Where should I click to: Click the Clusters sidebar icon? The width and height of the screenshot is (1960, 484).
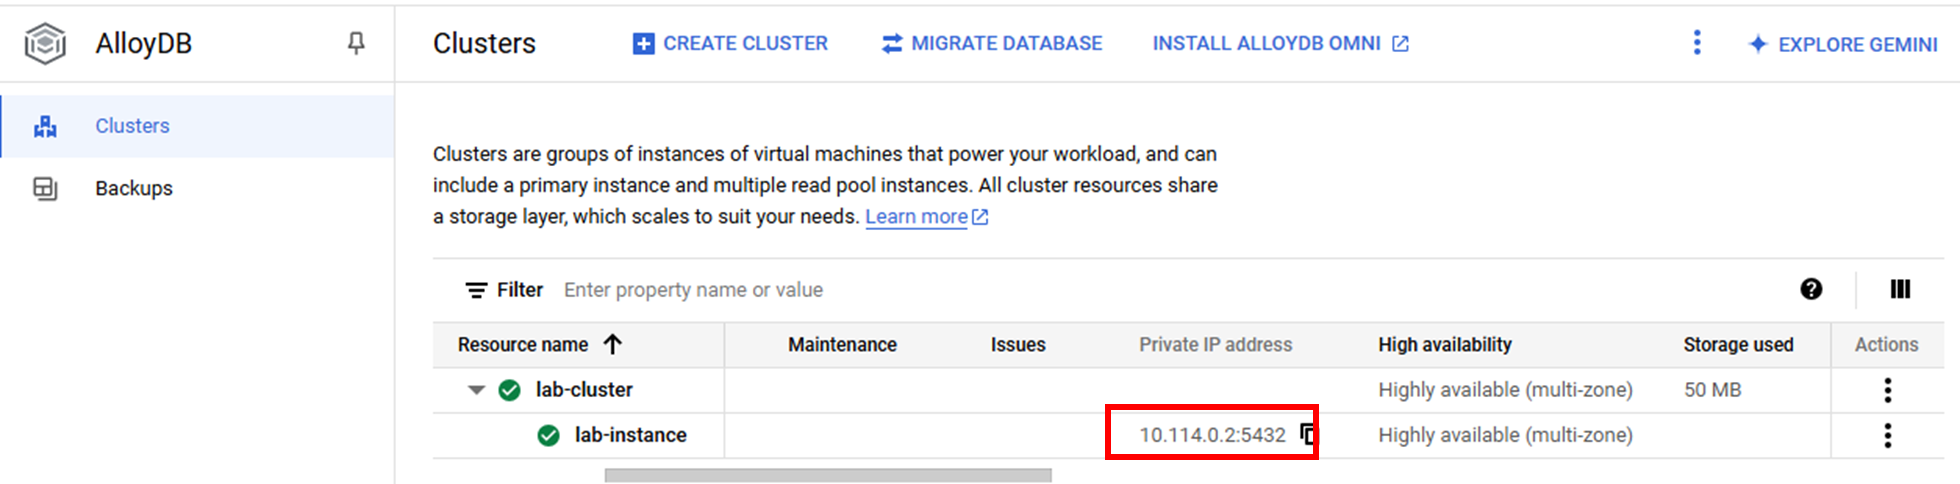(45, 126)
